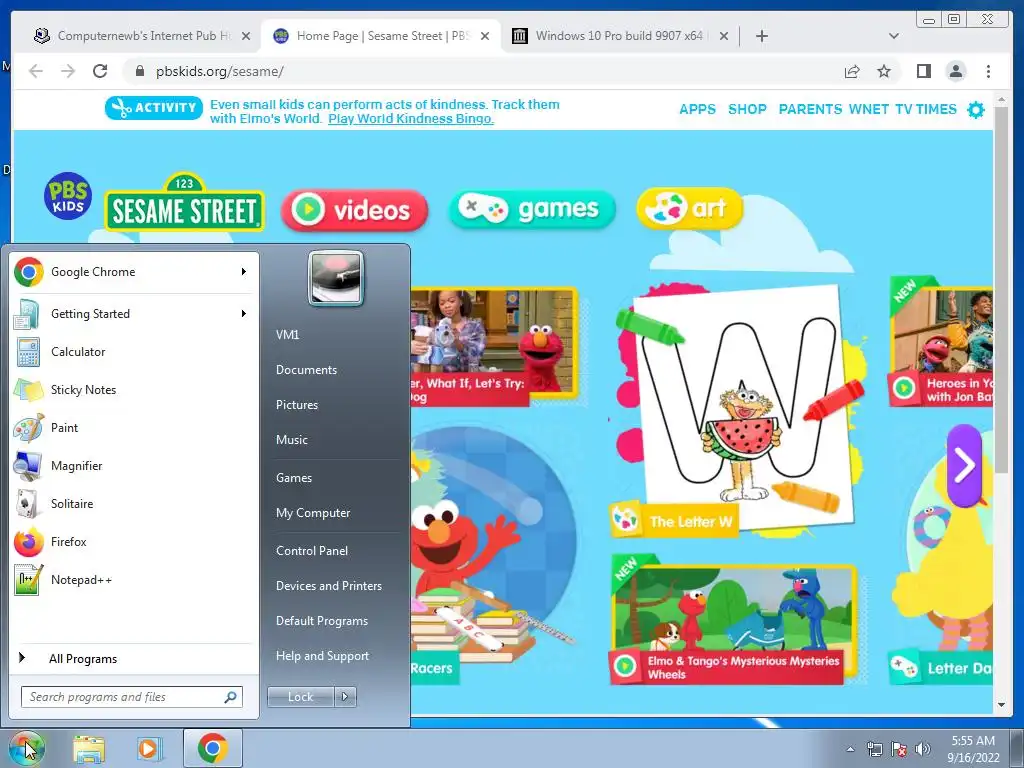Expand Google Chrome jump list arrow

244,272
